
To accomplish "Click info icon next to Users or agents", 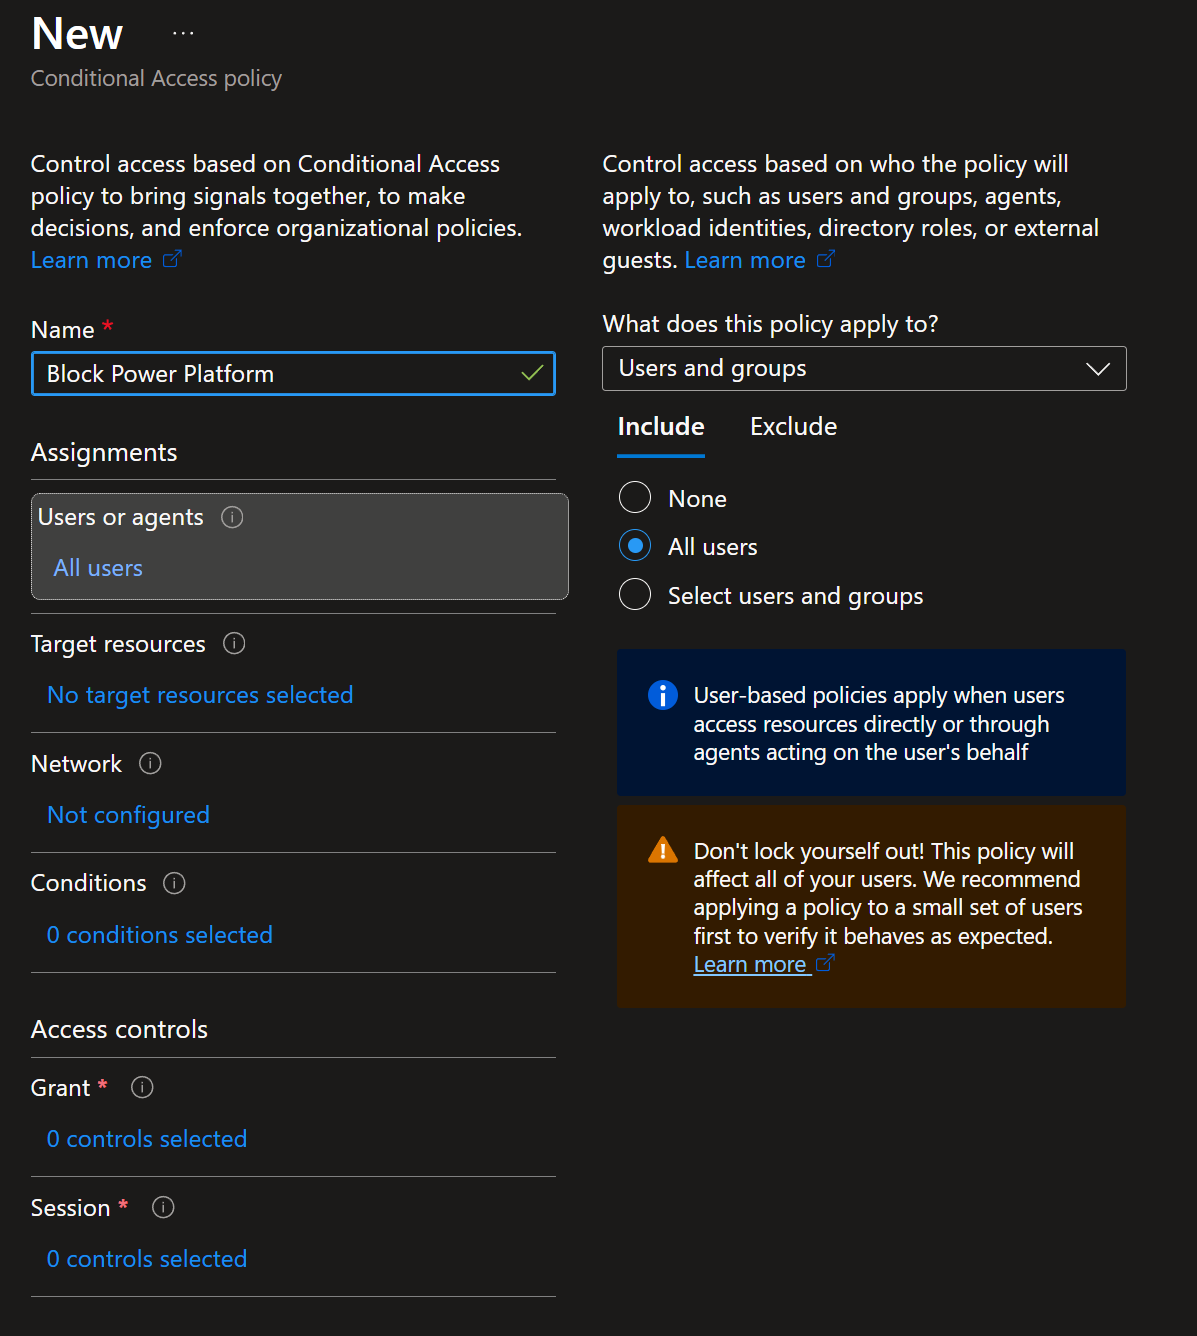I will [232, 517].
